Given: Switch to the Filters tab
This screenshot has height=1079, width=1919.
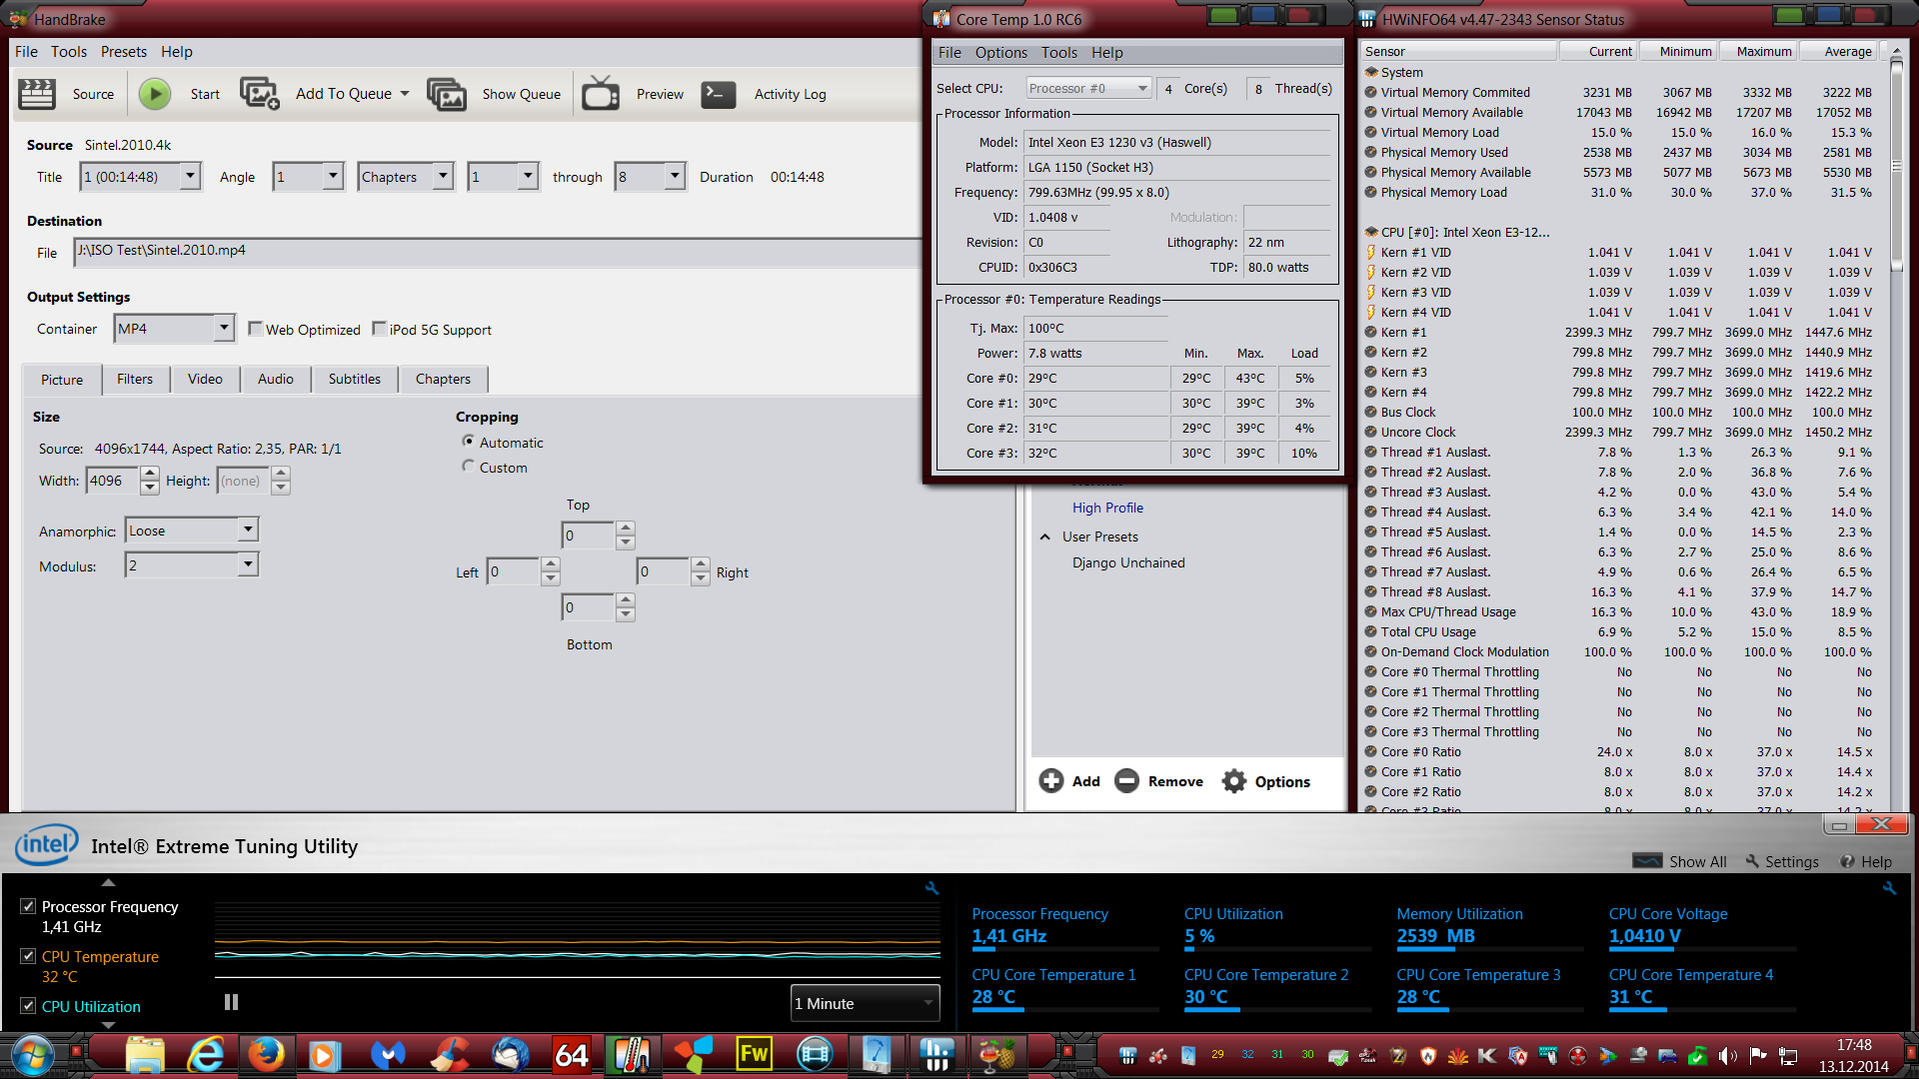Looking at the screenshot, I should (135, 379).
